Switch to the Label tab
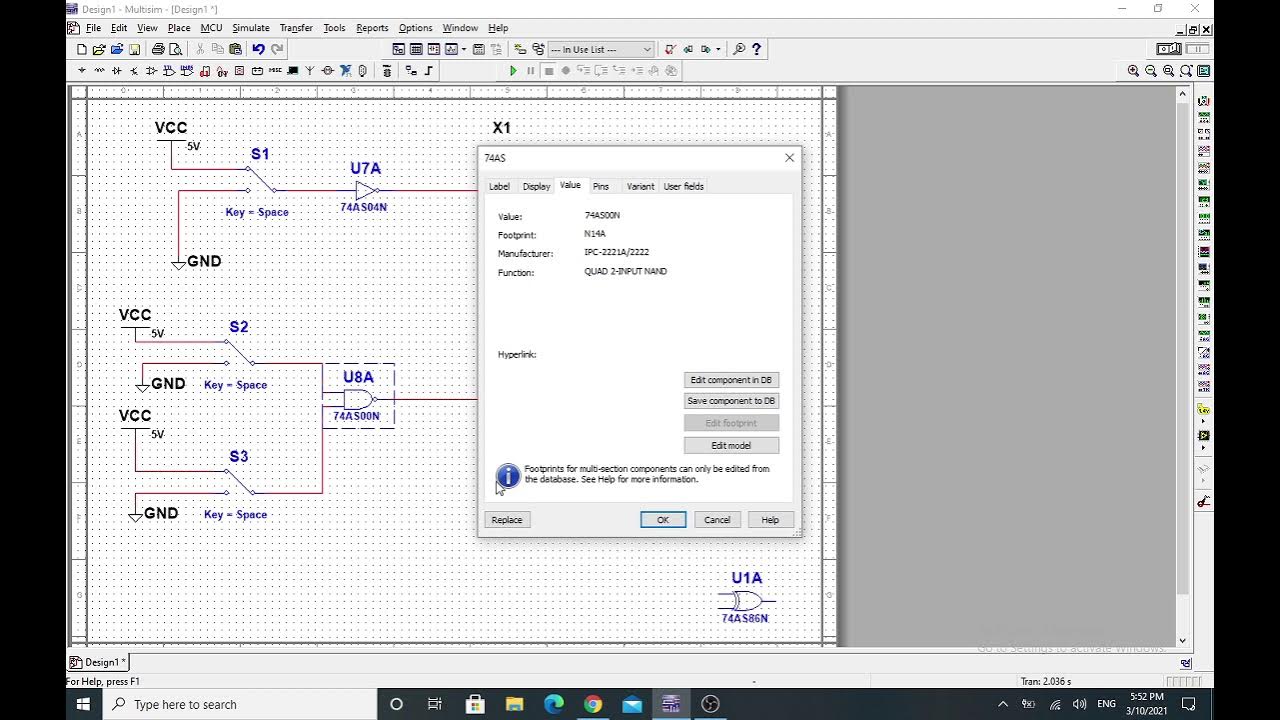Image resolution: width=1280 pixels, height=720 pixels. pos(499,186)
